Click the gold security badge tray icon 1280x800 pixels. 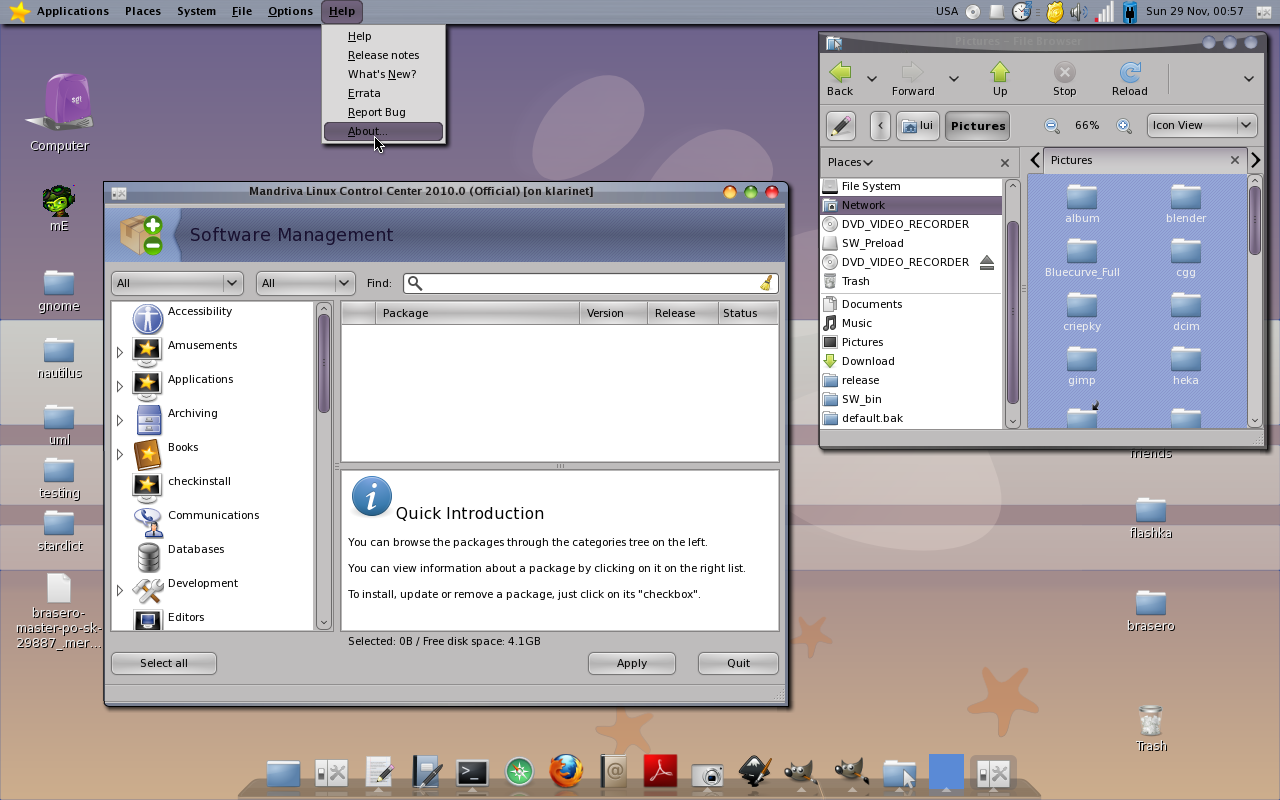point(1054,12)
